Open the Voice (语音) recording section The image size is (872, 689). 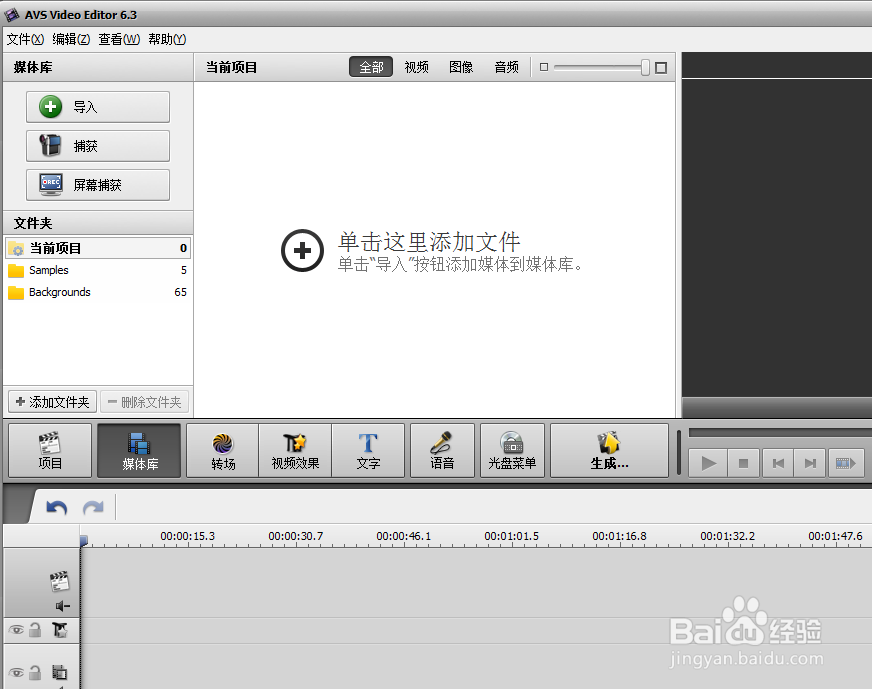pos(442,450)
